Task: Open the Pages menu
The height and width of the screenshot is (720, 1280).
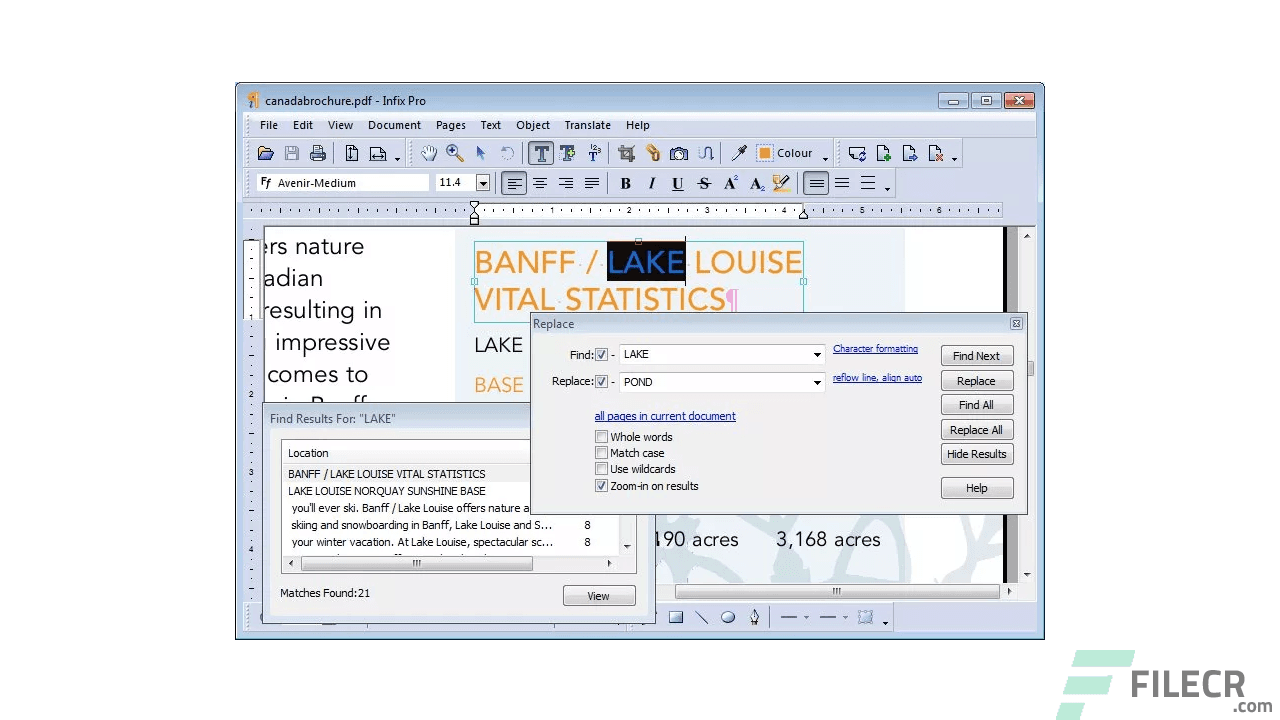Action: click(450, 125)
